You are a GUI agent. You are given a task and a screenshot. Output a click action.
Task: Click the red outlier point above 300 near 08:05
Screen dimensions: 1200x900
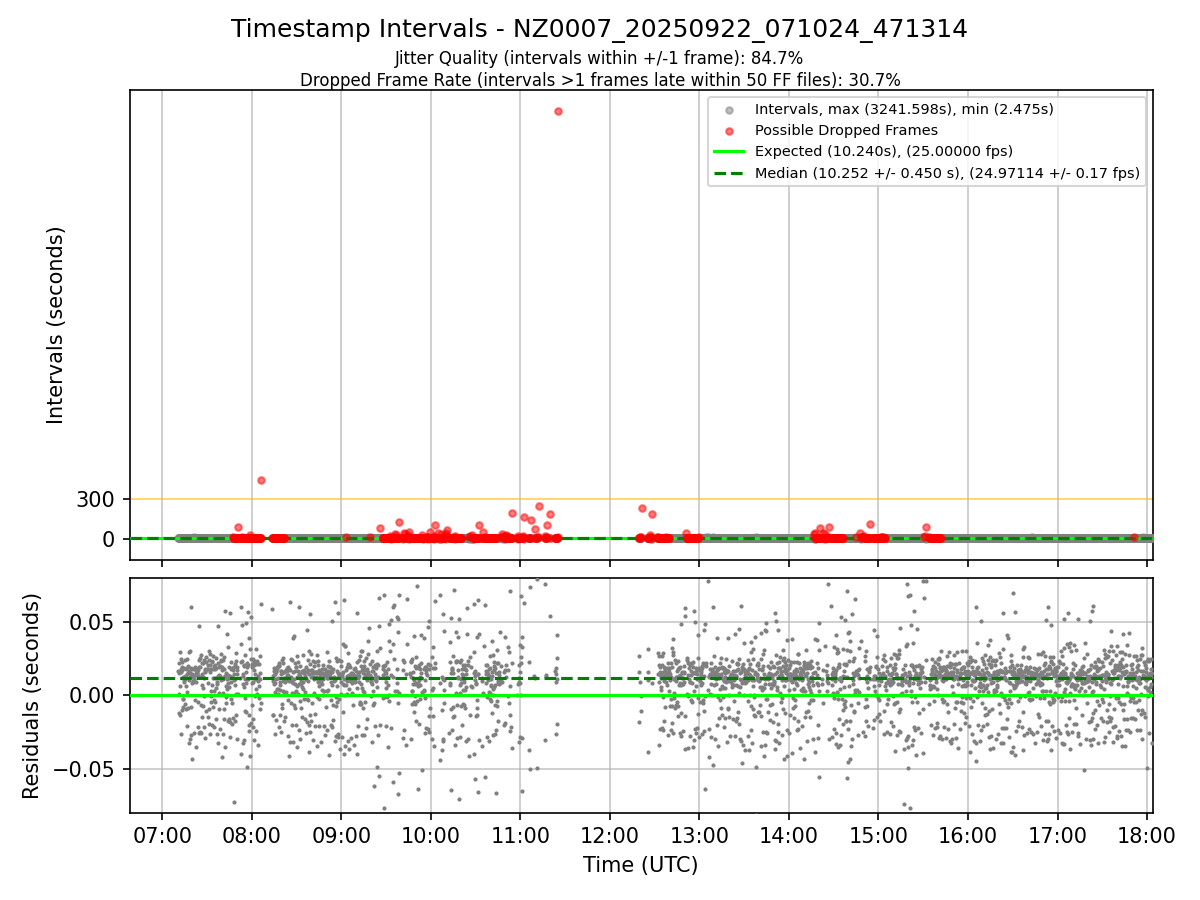click(261, 480)
